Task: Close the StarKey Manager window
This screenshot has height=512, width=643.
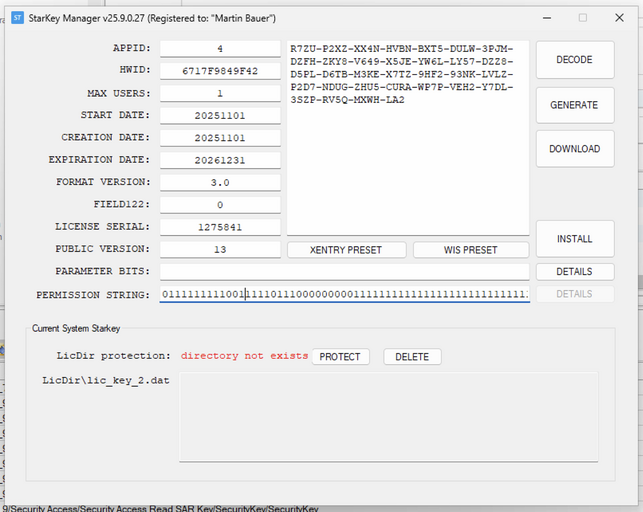Action: pos(619,18)
